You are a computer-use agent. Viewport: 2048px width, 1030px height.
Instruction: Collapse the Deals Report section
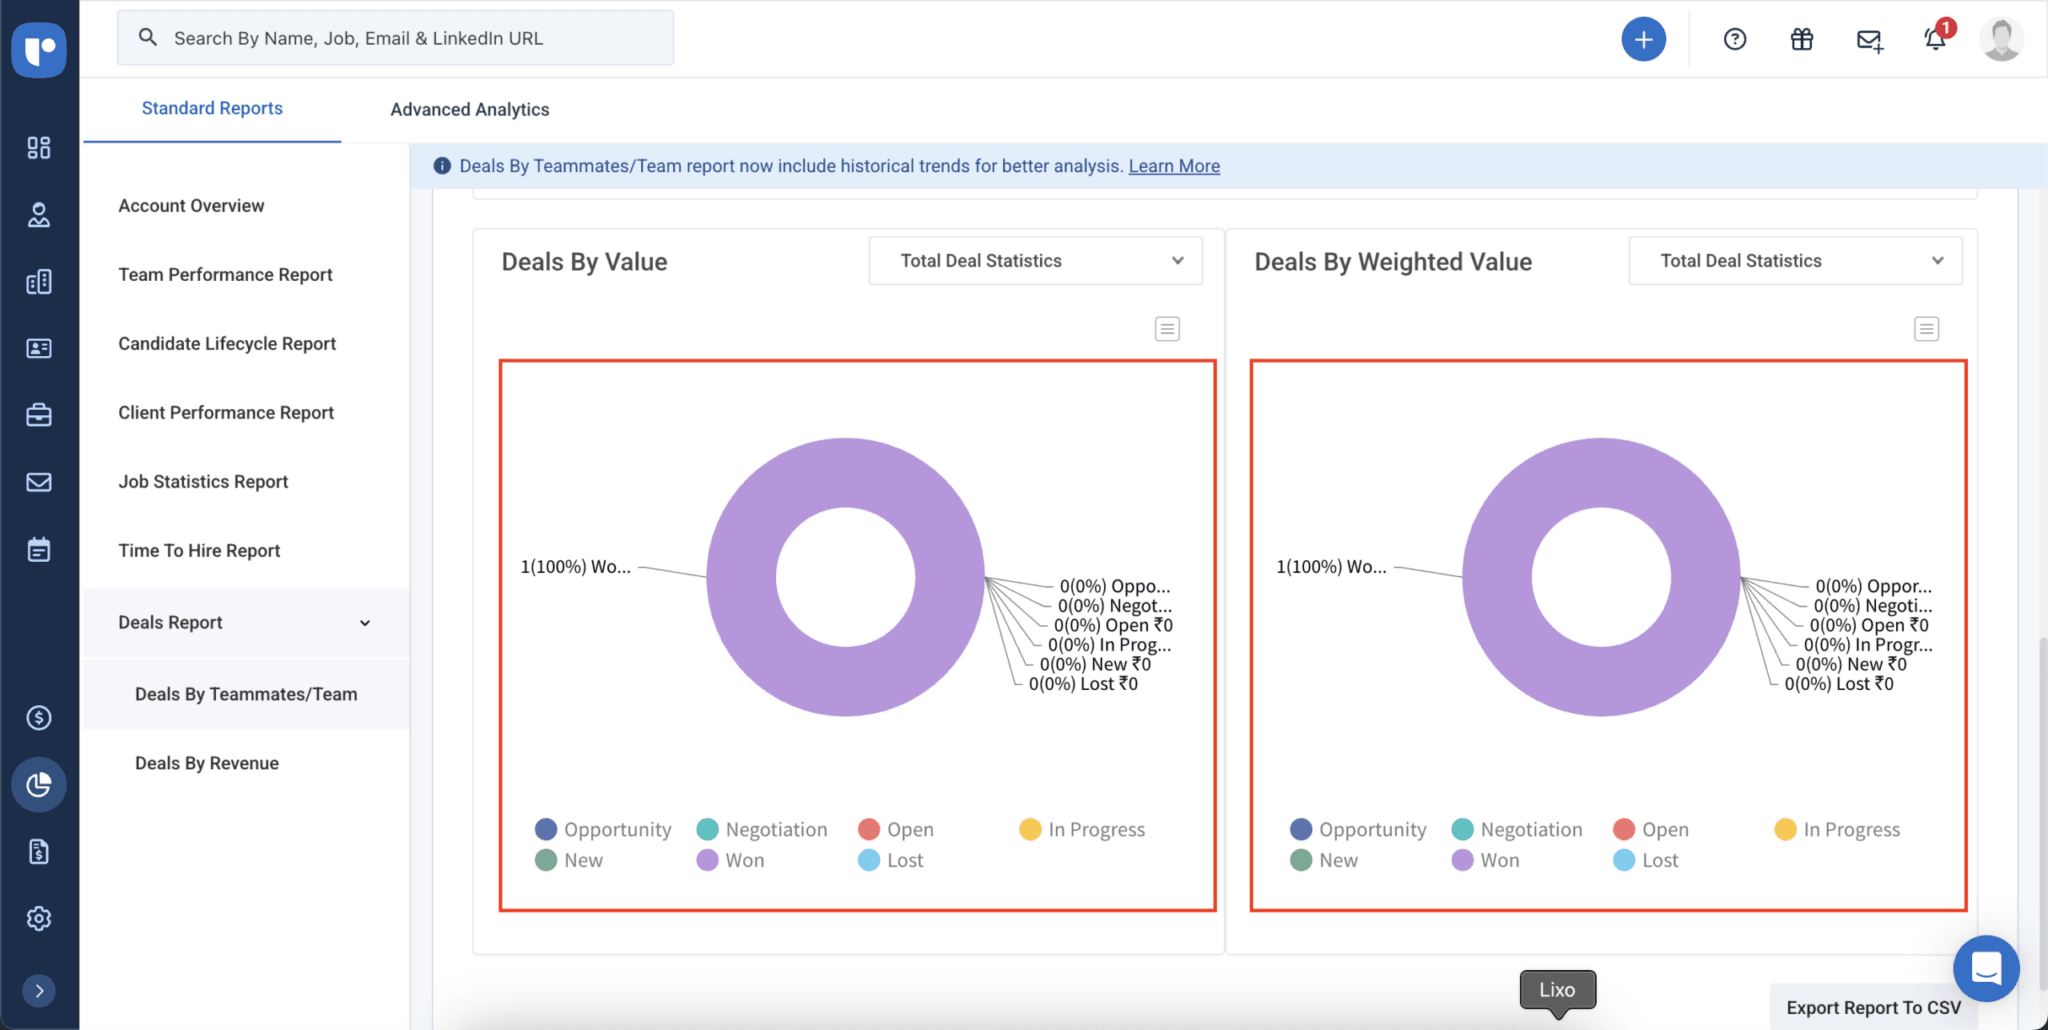pyautogui.click(x=365, y=621)
